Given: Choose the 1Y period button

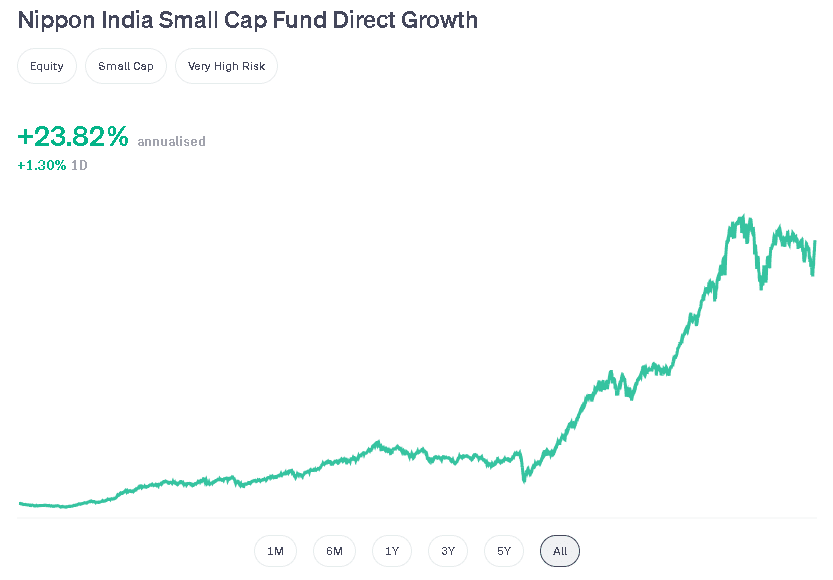Looking at the screenshot, I should (391, 551).
